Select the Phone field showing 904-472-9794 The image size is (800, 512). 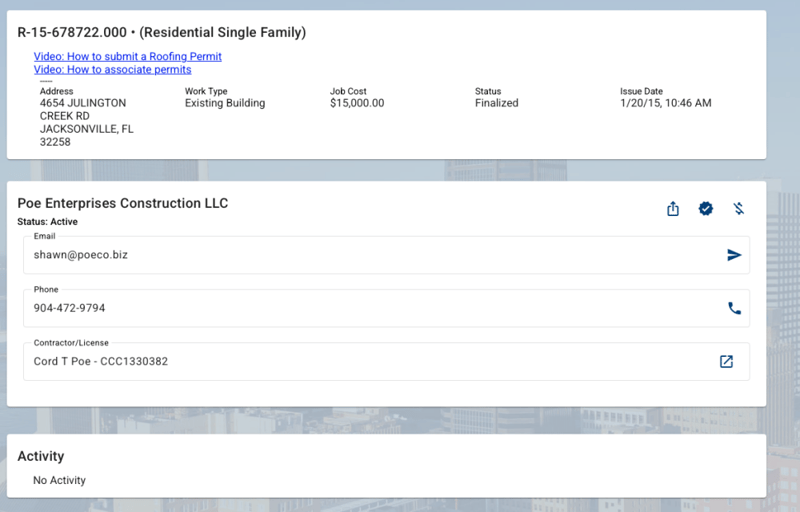(370, 308)
